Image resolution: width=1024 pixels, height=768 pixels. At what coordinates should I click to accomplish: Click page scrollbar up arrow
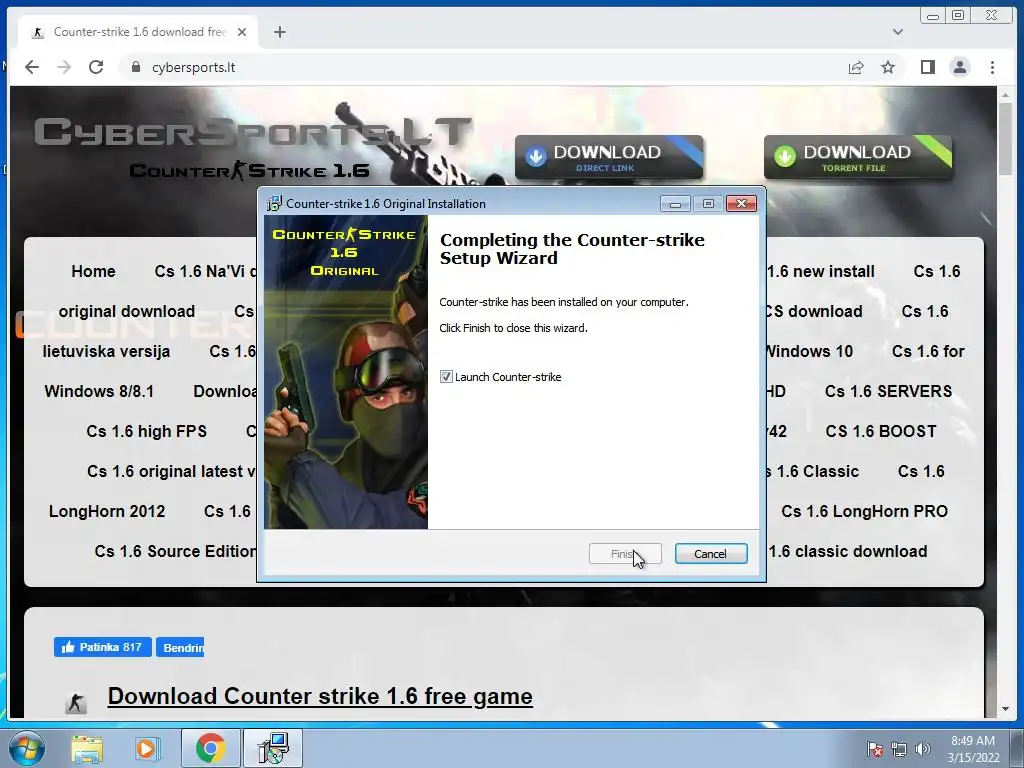coord(1005,95)
